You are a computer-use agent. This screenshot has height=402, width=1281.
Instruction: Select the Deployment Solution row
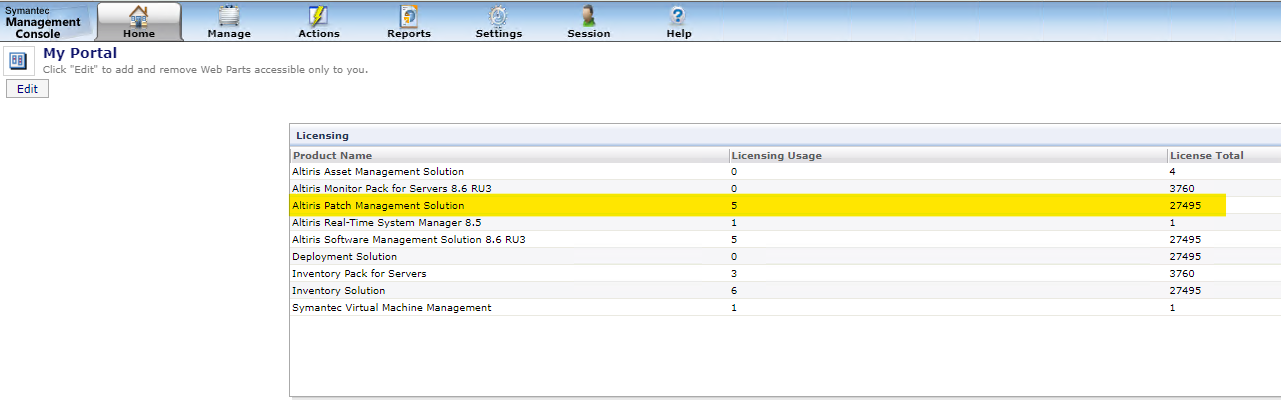[785, 256]
